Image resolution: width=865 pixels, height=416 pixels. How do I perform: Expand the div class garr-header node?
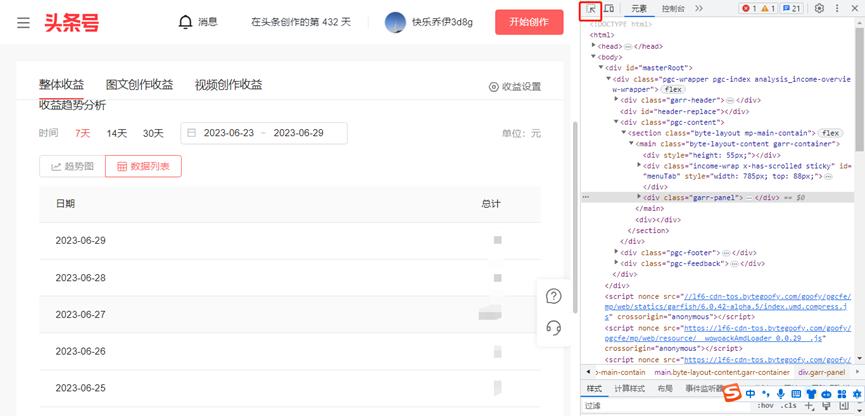click(616, 100)
